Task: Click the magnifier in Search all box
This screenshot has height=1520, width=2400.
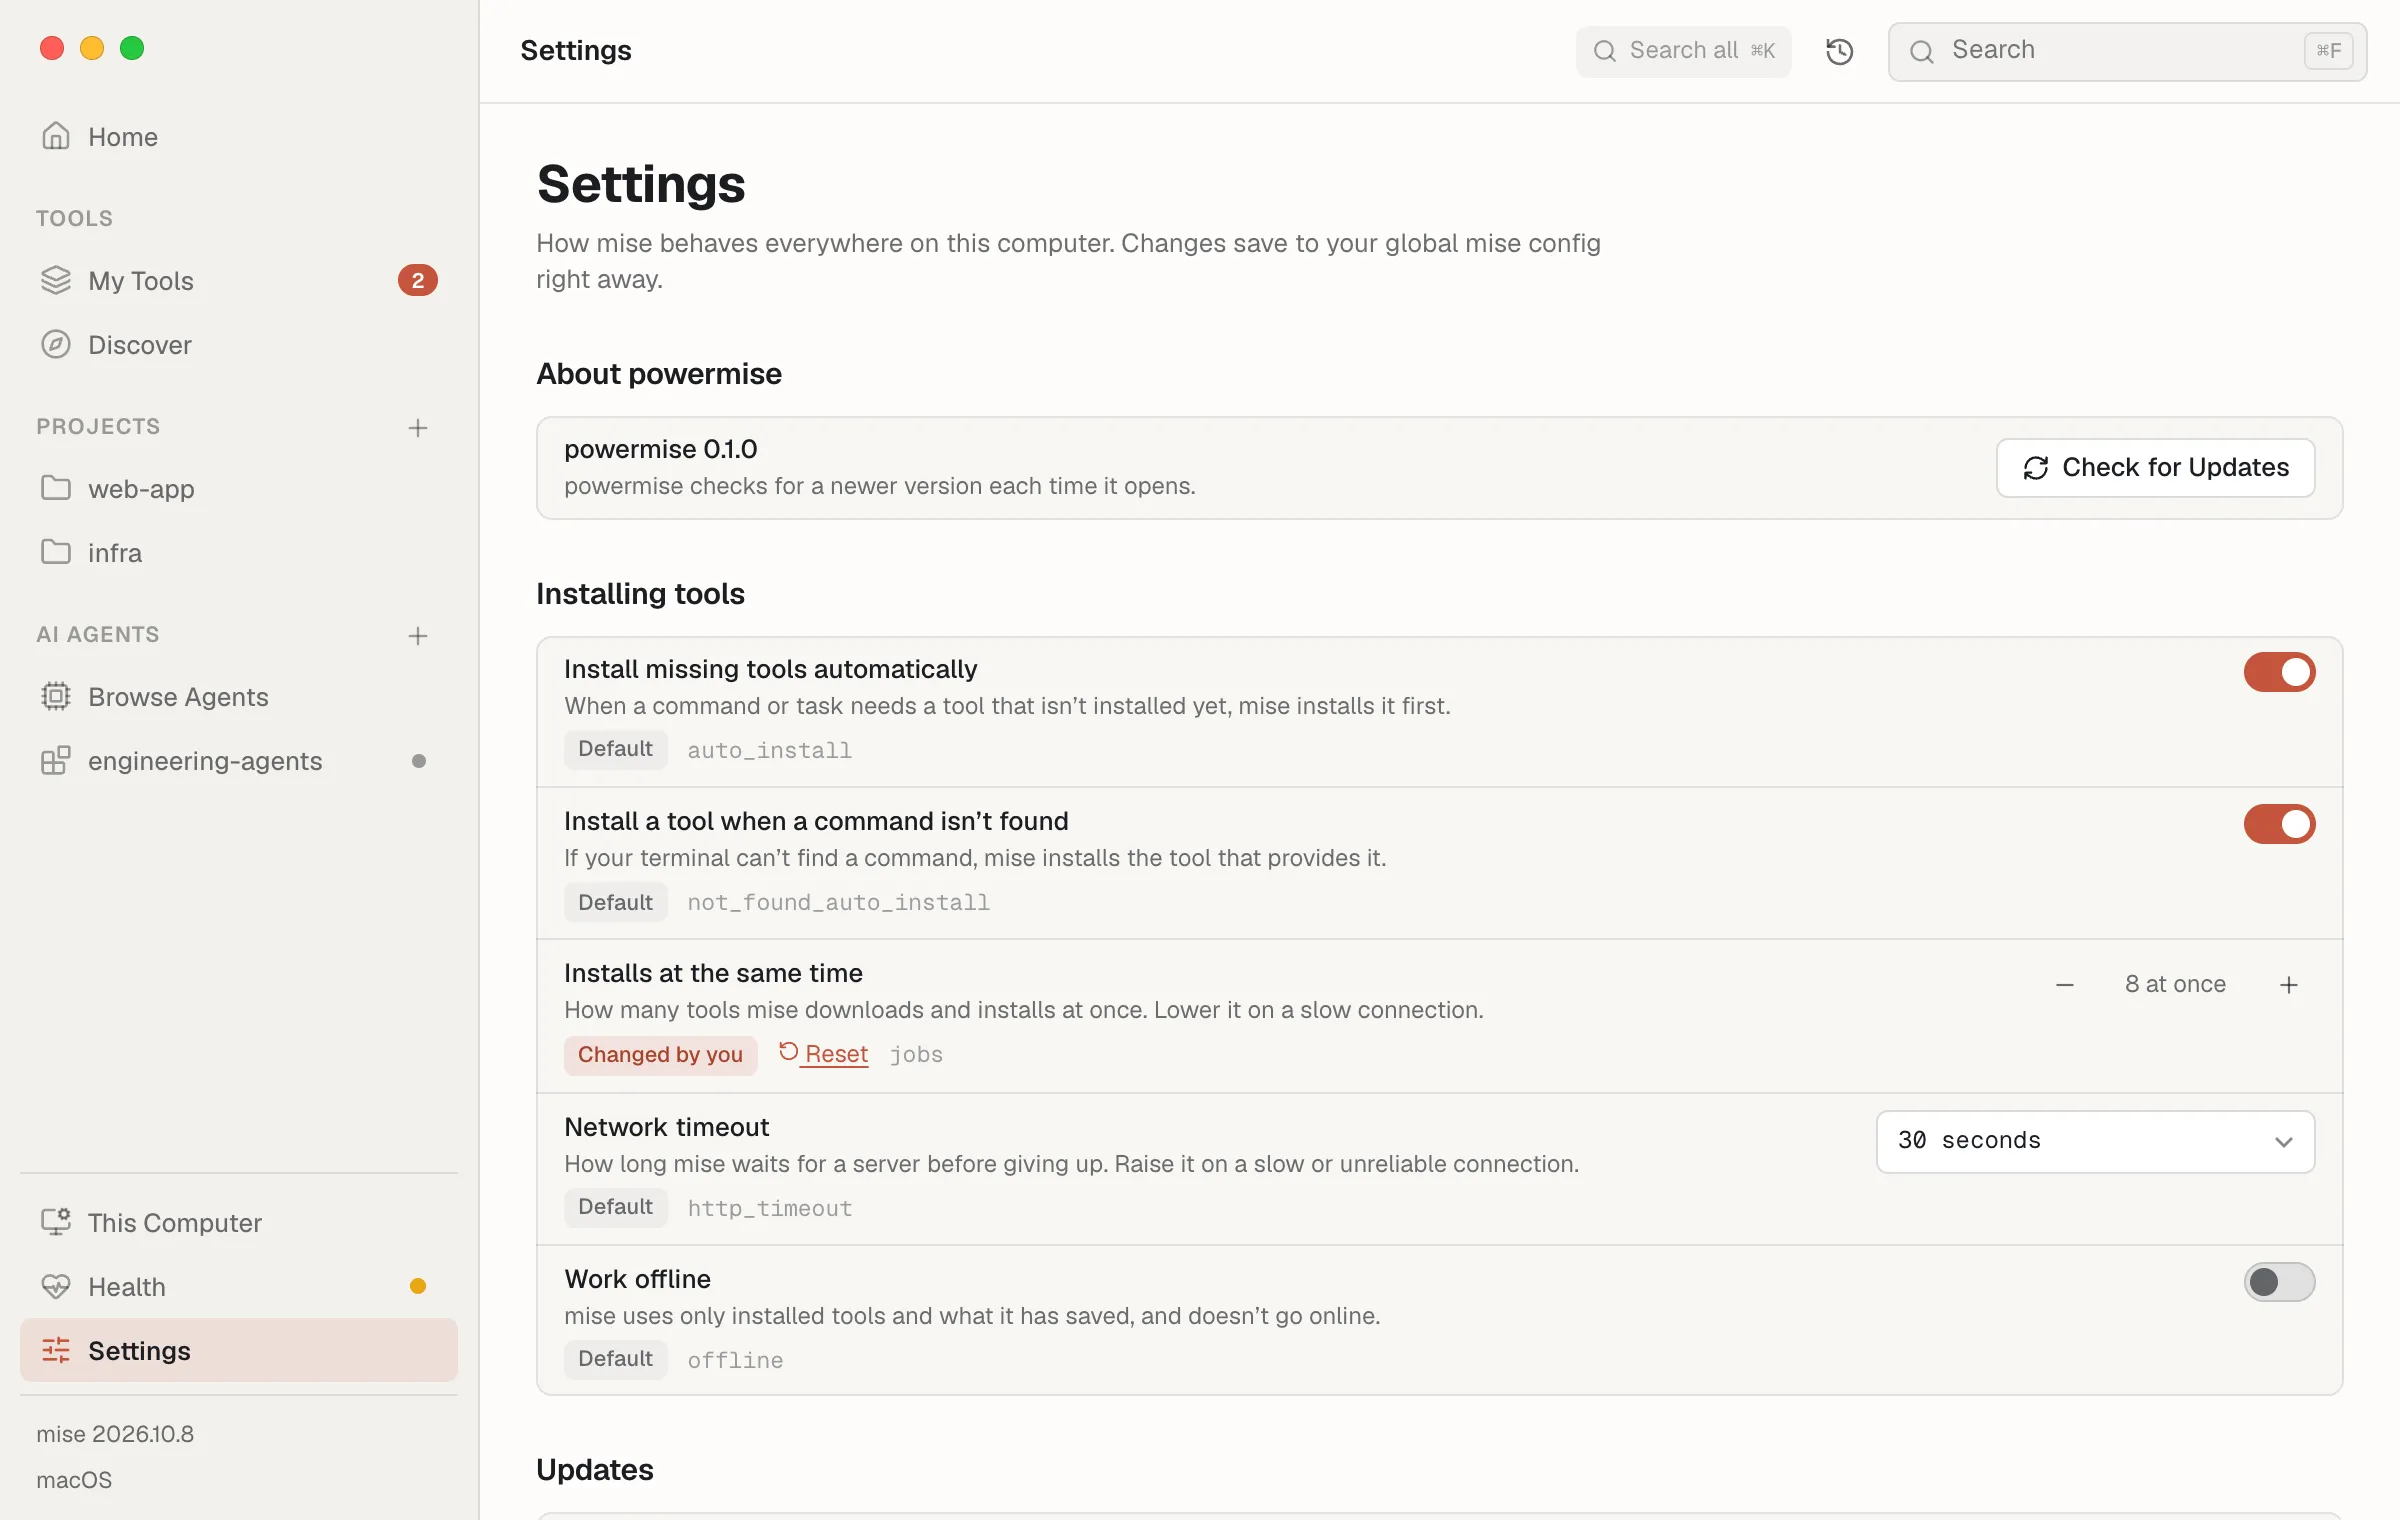Action: tap(1605, 51)
